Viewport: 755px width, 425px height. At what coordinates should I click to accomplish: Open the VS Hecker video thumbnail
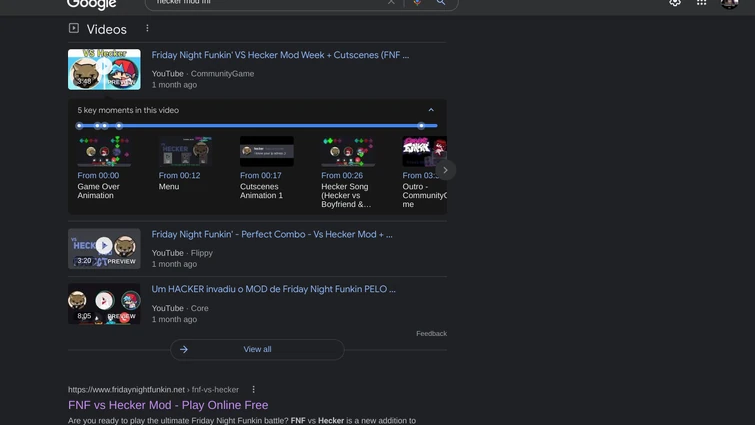point(104,69)
